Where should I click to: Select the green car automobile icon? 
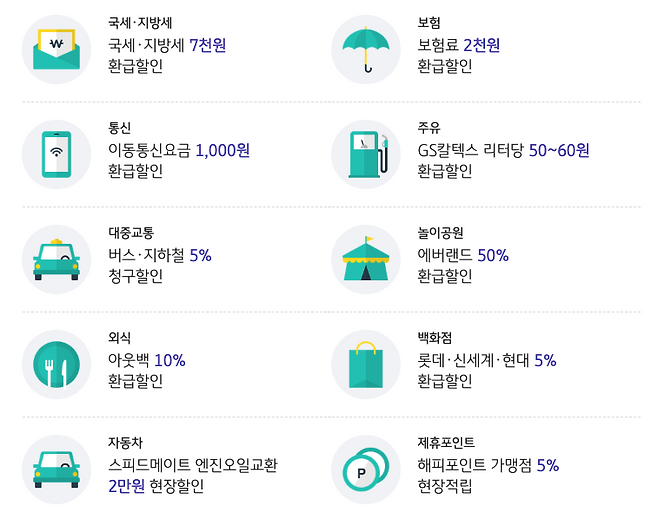click(x=56, y=469)
